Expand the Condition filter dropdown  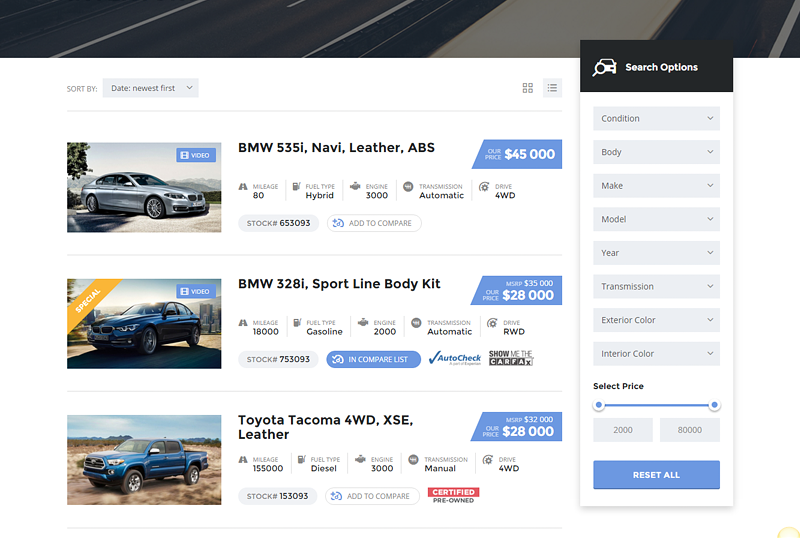656,118
